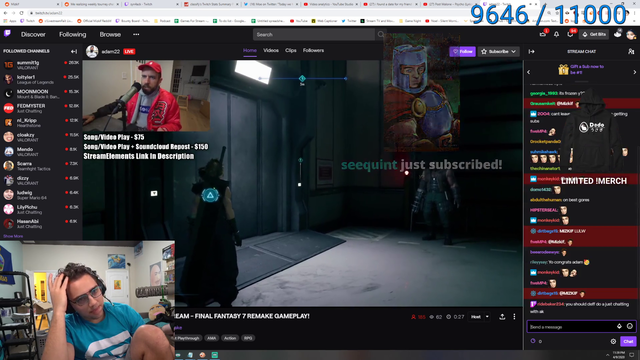Switch to the Videos tab

coord(271,51)
